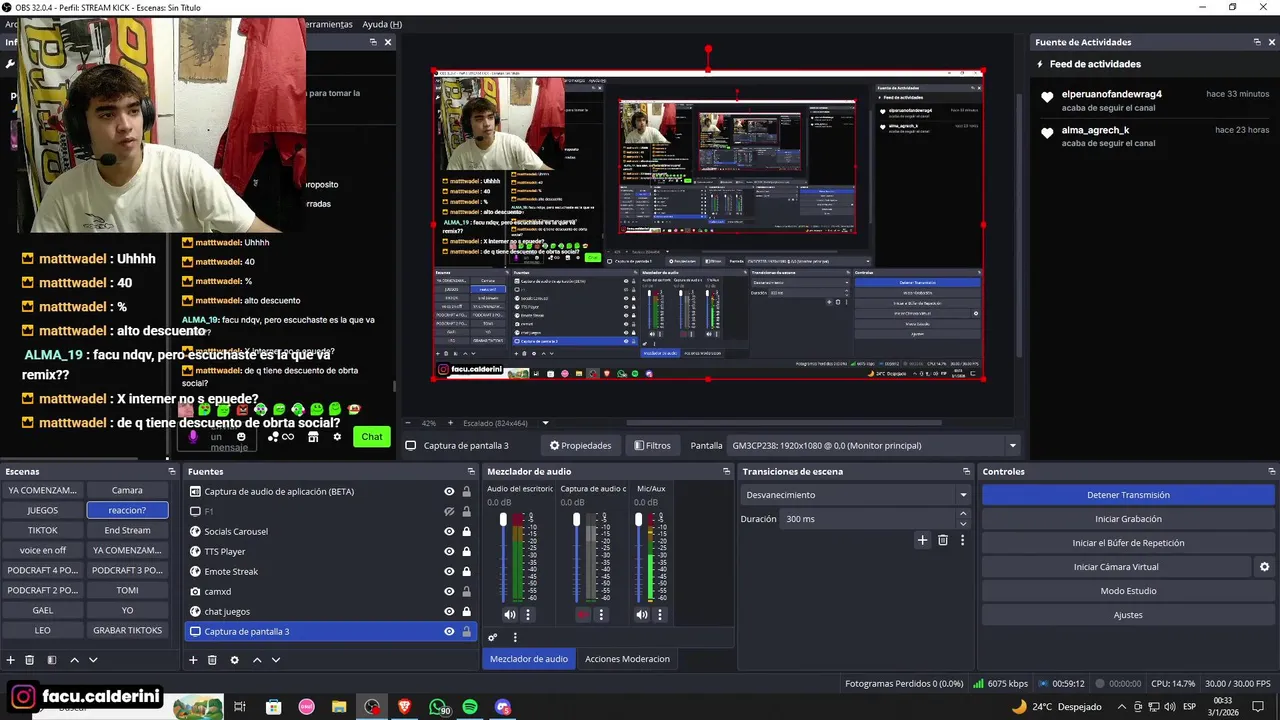The width and height of the screenshot is (1280, 720).
Task: Remove transition with the Transiciones trash icon
Action: click(x=942, y=540)
